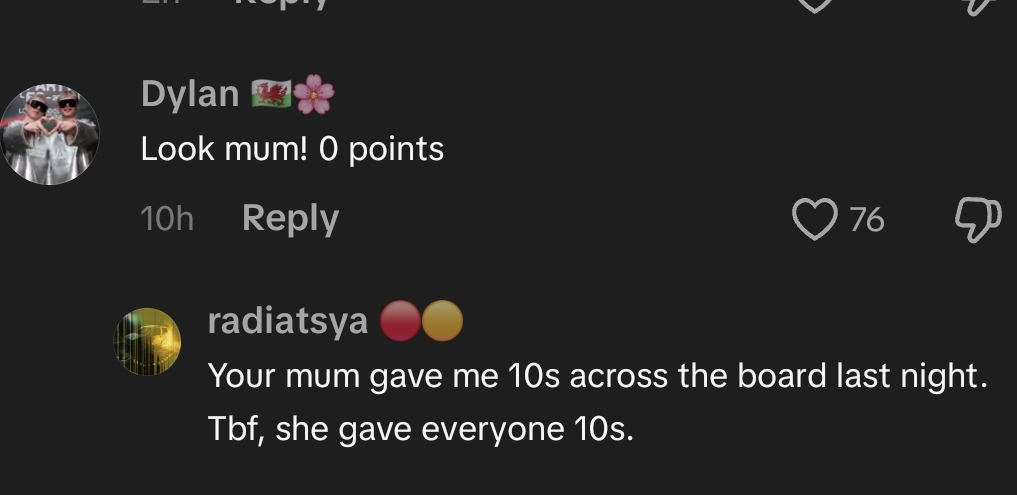Image resolution: width=1017 pixels, height=495 pixels.
Task: Tap the cut-off heart icon at the top edge
Action: 813,4
